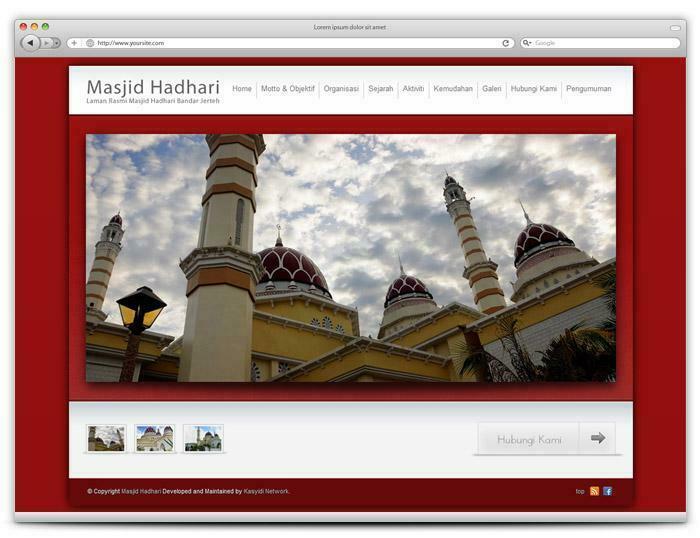Select the Galeri navigation item
This screenshot has width=700, height=538.
[x=492, y=89]
